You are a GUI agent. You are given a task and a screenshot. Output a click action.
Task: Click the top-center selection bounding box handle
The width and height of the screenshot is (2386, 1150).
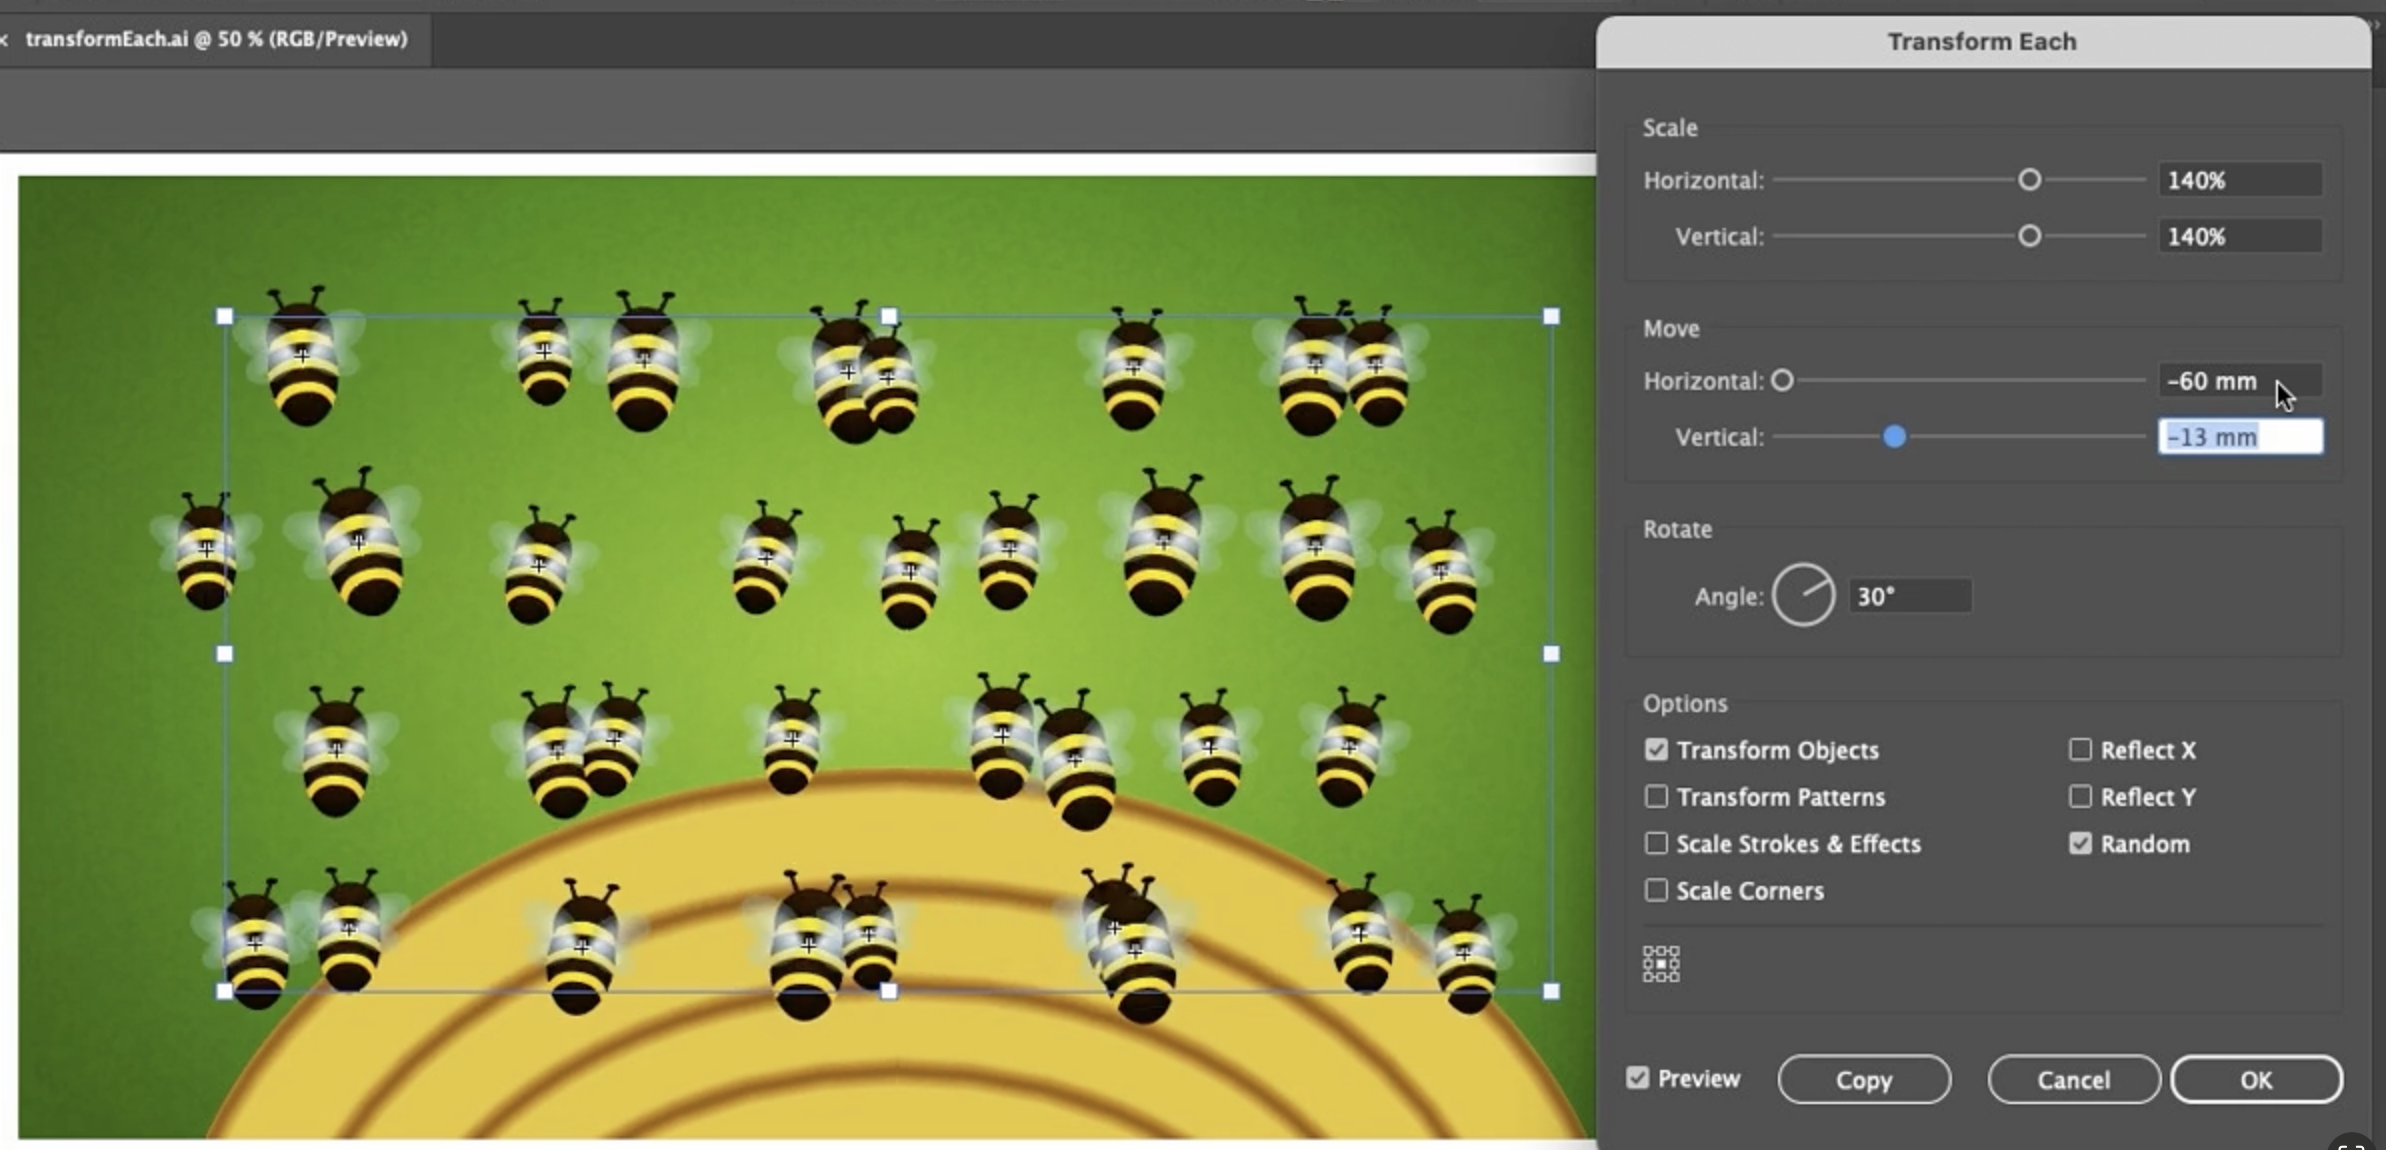click(888, 316)
